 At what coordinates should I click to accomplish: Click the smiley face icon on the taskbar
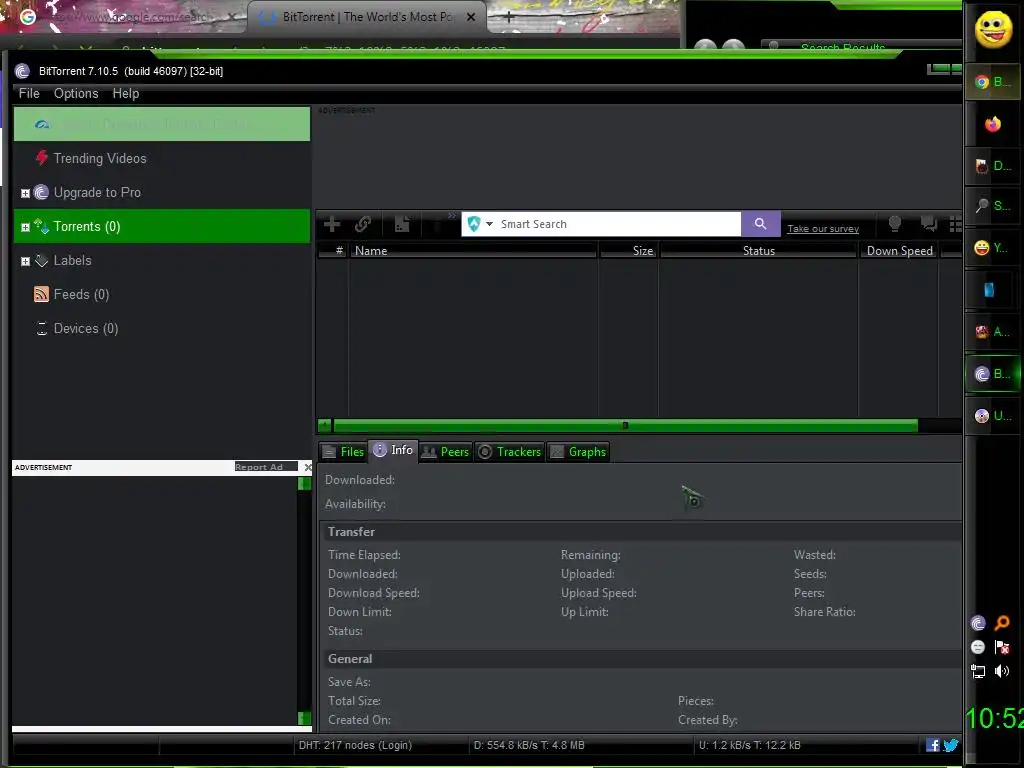(x=993, y=29)
